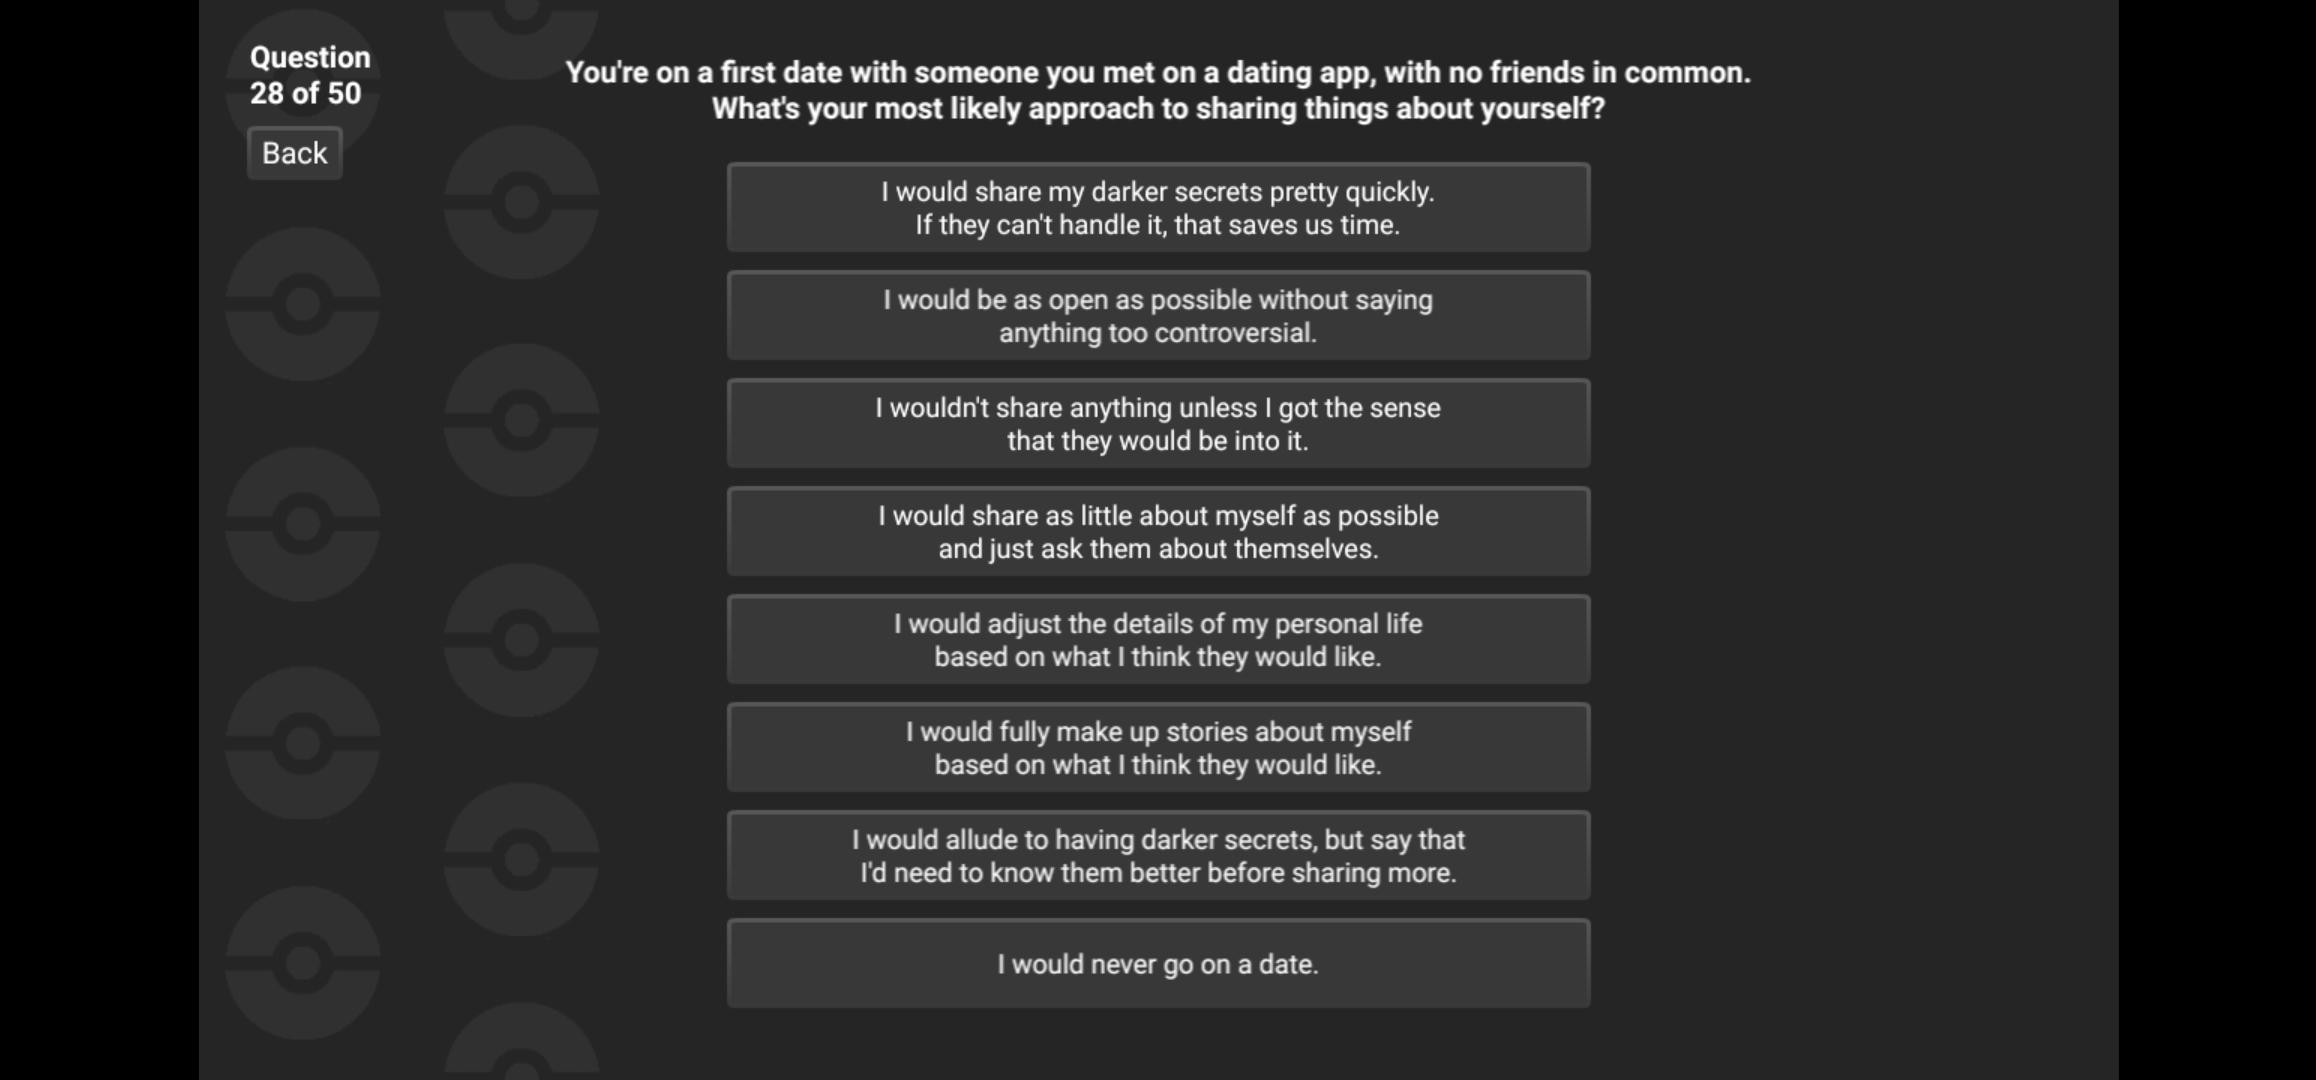The height and width of the screenshot is (1080, 2316).
Task: Select 'share as little about myself as possible'
Action: tap(1158, 532)
